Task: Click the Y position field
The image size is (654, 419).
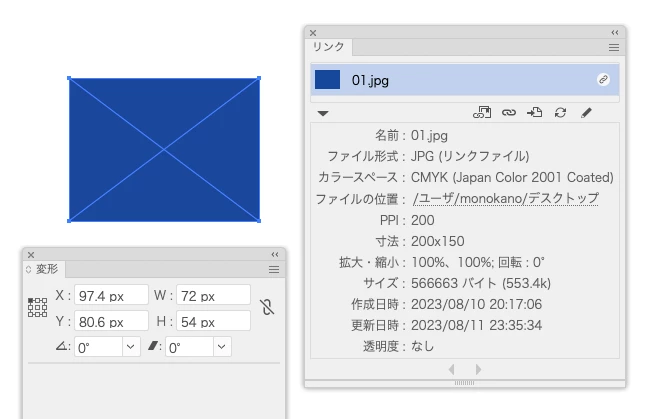Action: coord(111,321)
